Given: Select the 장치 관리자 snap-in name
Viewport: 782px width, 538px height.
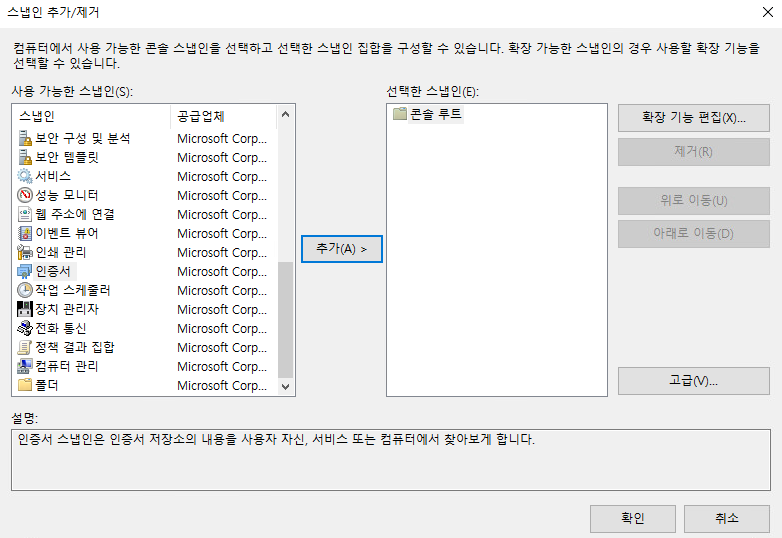Looking at the screenshot, I should click(67, 309).
